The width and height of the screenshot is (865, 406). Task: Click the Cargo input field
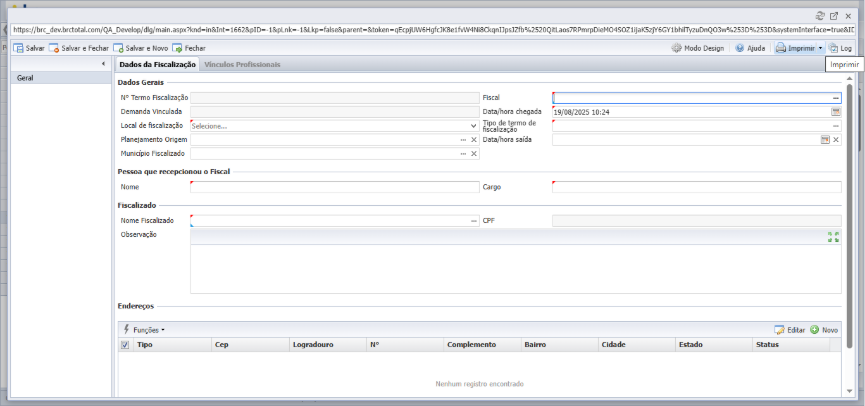click(x=697, y=187)
